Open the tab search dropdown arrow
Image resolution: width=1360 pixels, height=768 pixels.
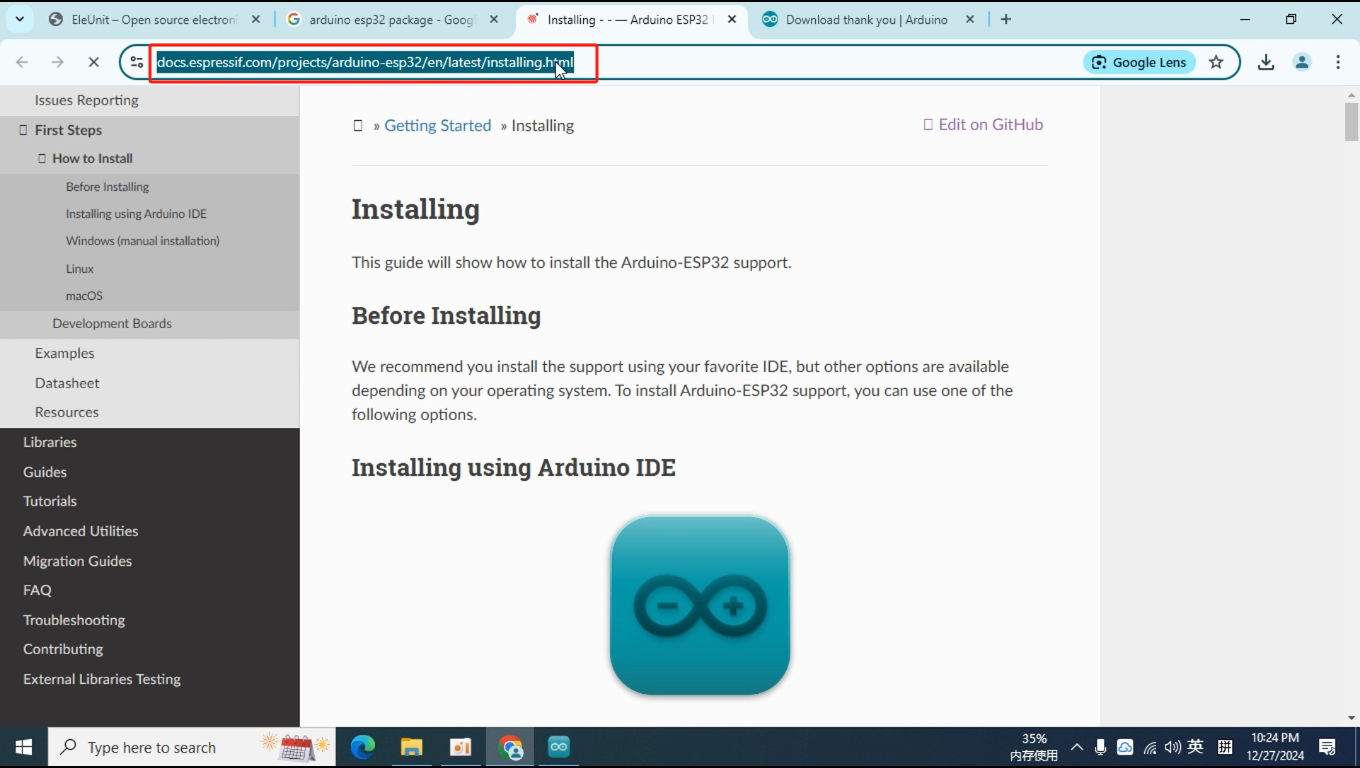point(19,19)
